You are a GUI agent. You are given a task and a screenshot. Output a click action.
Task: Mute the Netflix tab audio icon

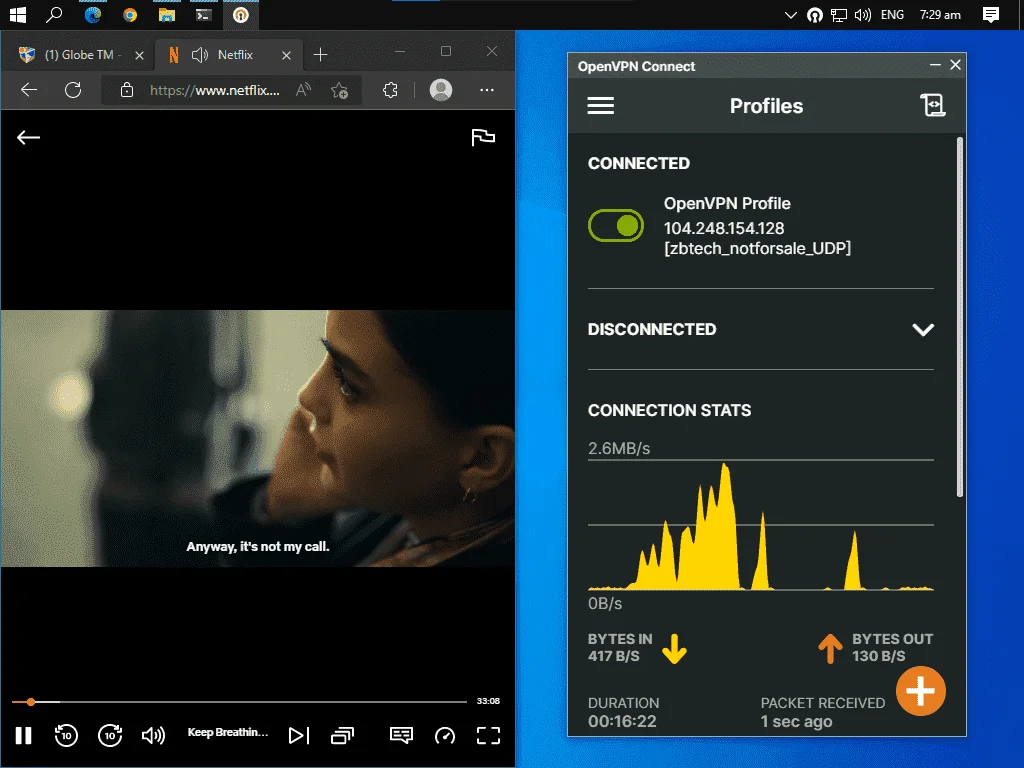point(200,55)
